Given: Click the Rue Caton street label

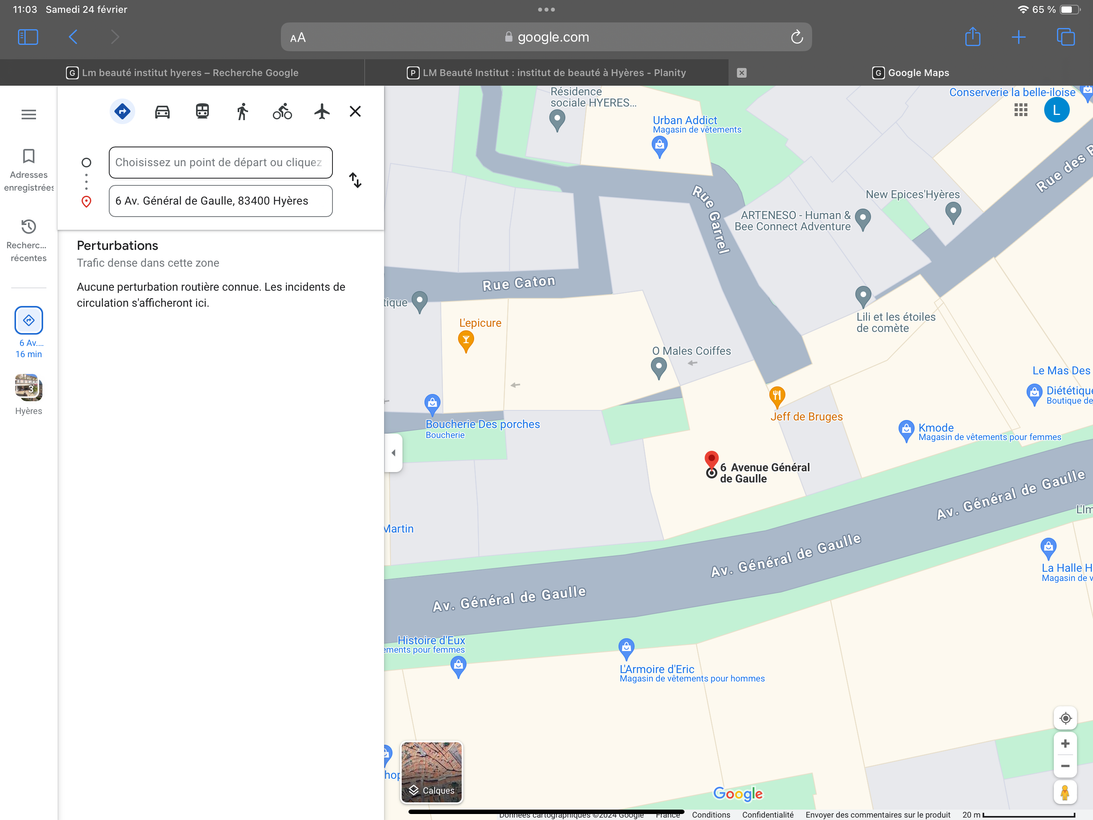Looking at the screenshot, I should pyautogui.click(x=519, y=283).
